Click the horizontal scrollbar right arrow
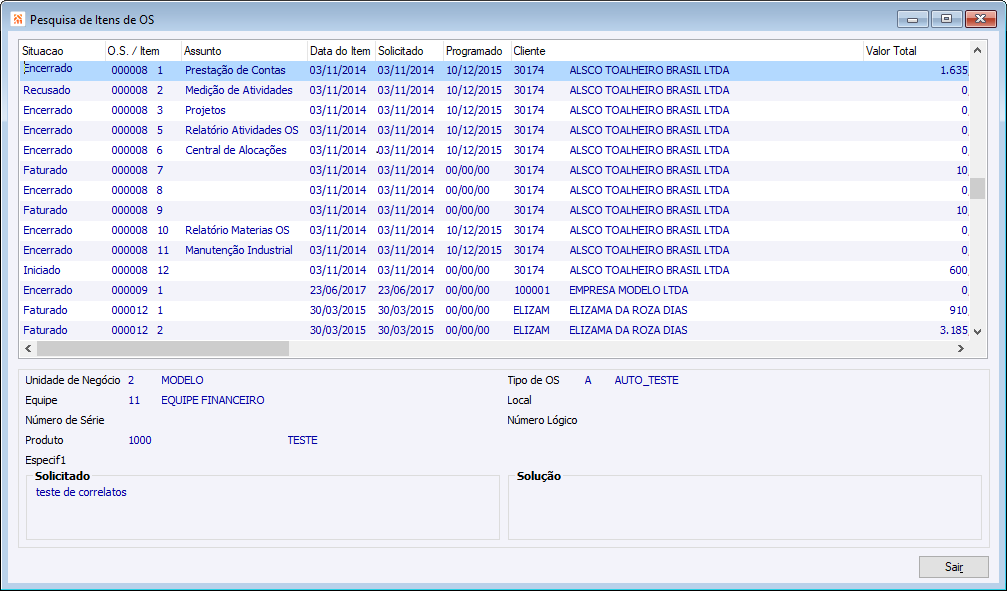 click(x=961, y=348)
